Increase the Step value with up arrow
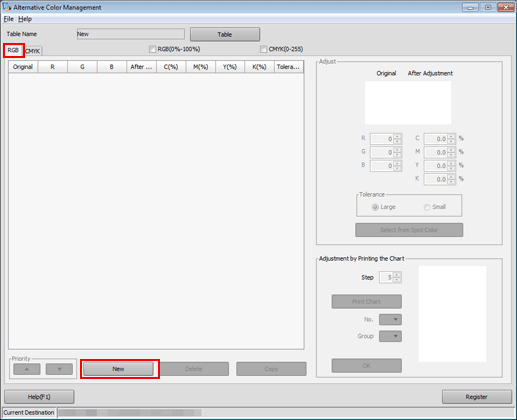Viewport: 517px width, 420px height. click(x=397, y=275)
